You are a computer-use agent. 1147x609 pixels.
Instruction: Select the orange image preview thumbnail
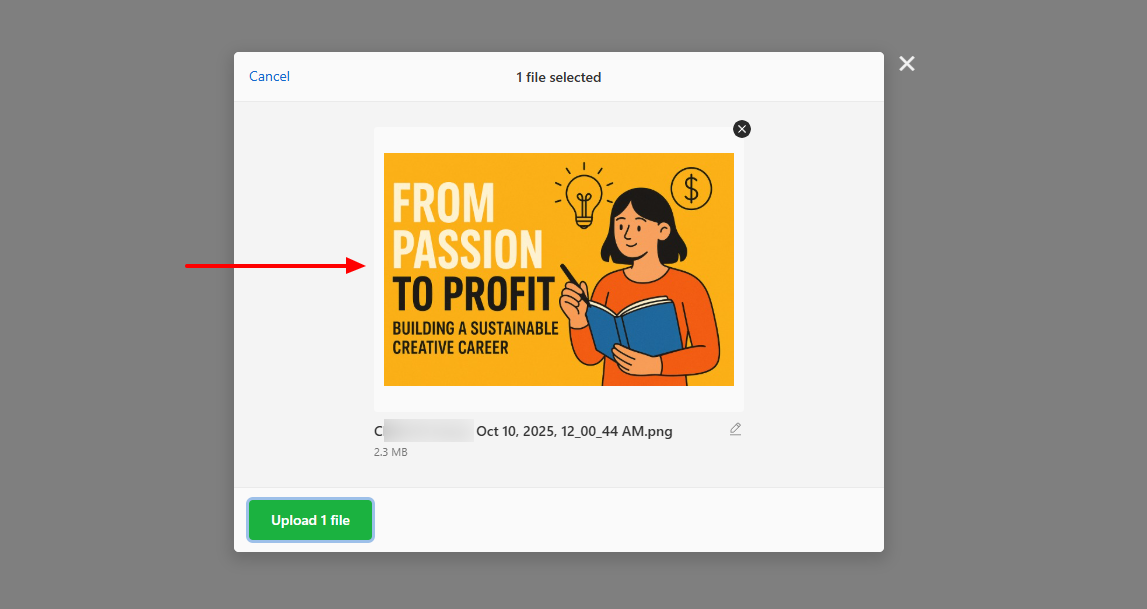click(x=559, y=269)
